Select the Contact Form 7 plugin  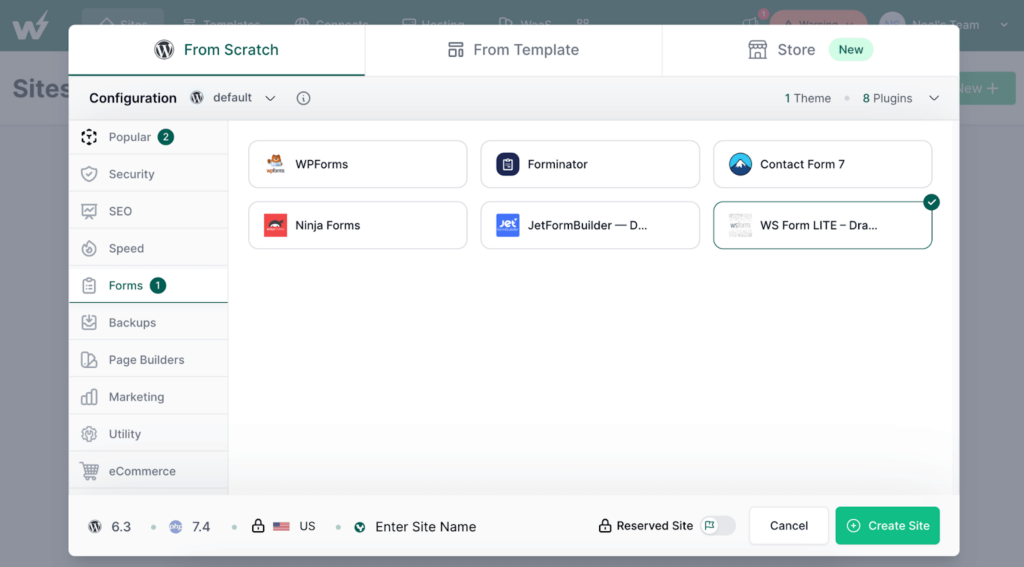pyautogui.click(x=822, y=164)
